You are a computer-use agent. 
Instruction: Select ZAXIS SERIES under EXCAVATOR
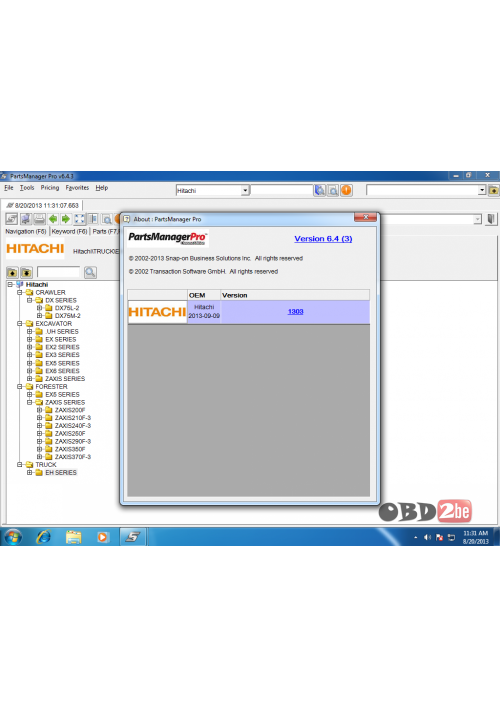point(65,379)
